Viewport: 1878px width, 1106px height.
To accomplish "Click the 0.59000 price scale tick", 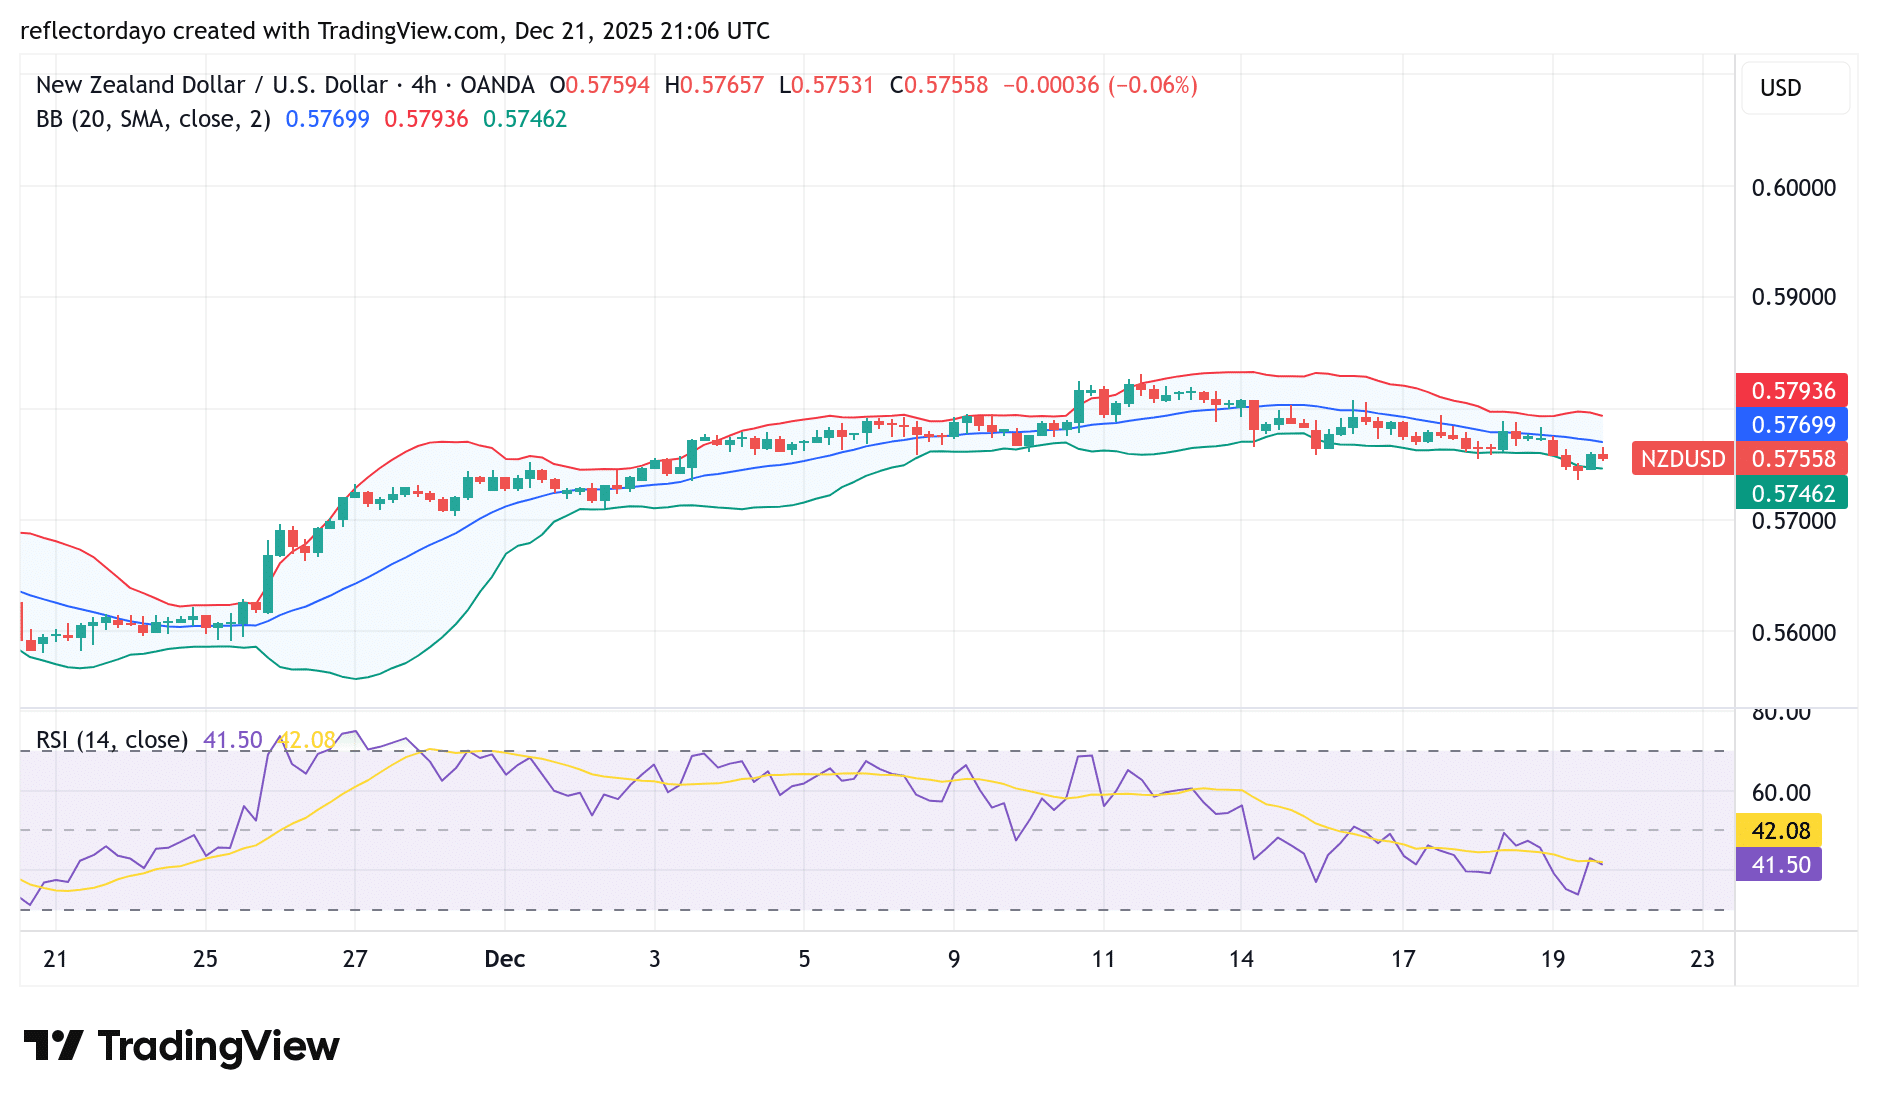I will click(x=1794, y=297).
